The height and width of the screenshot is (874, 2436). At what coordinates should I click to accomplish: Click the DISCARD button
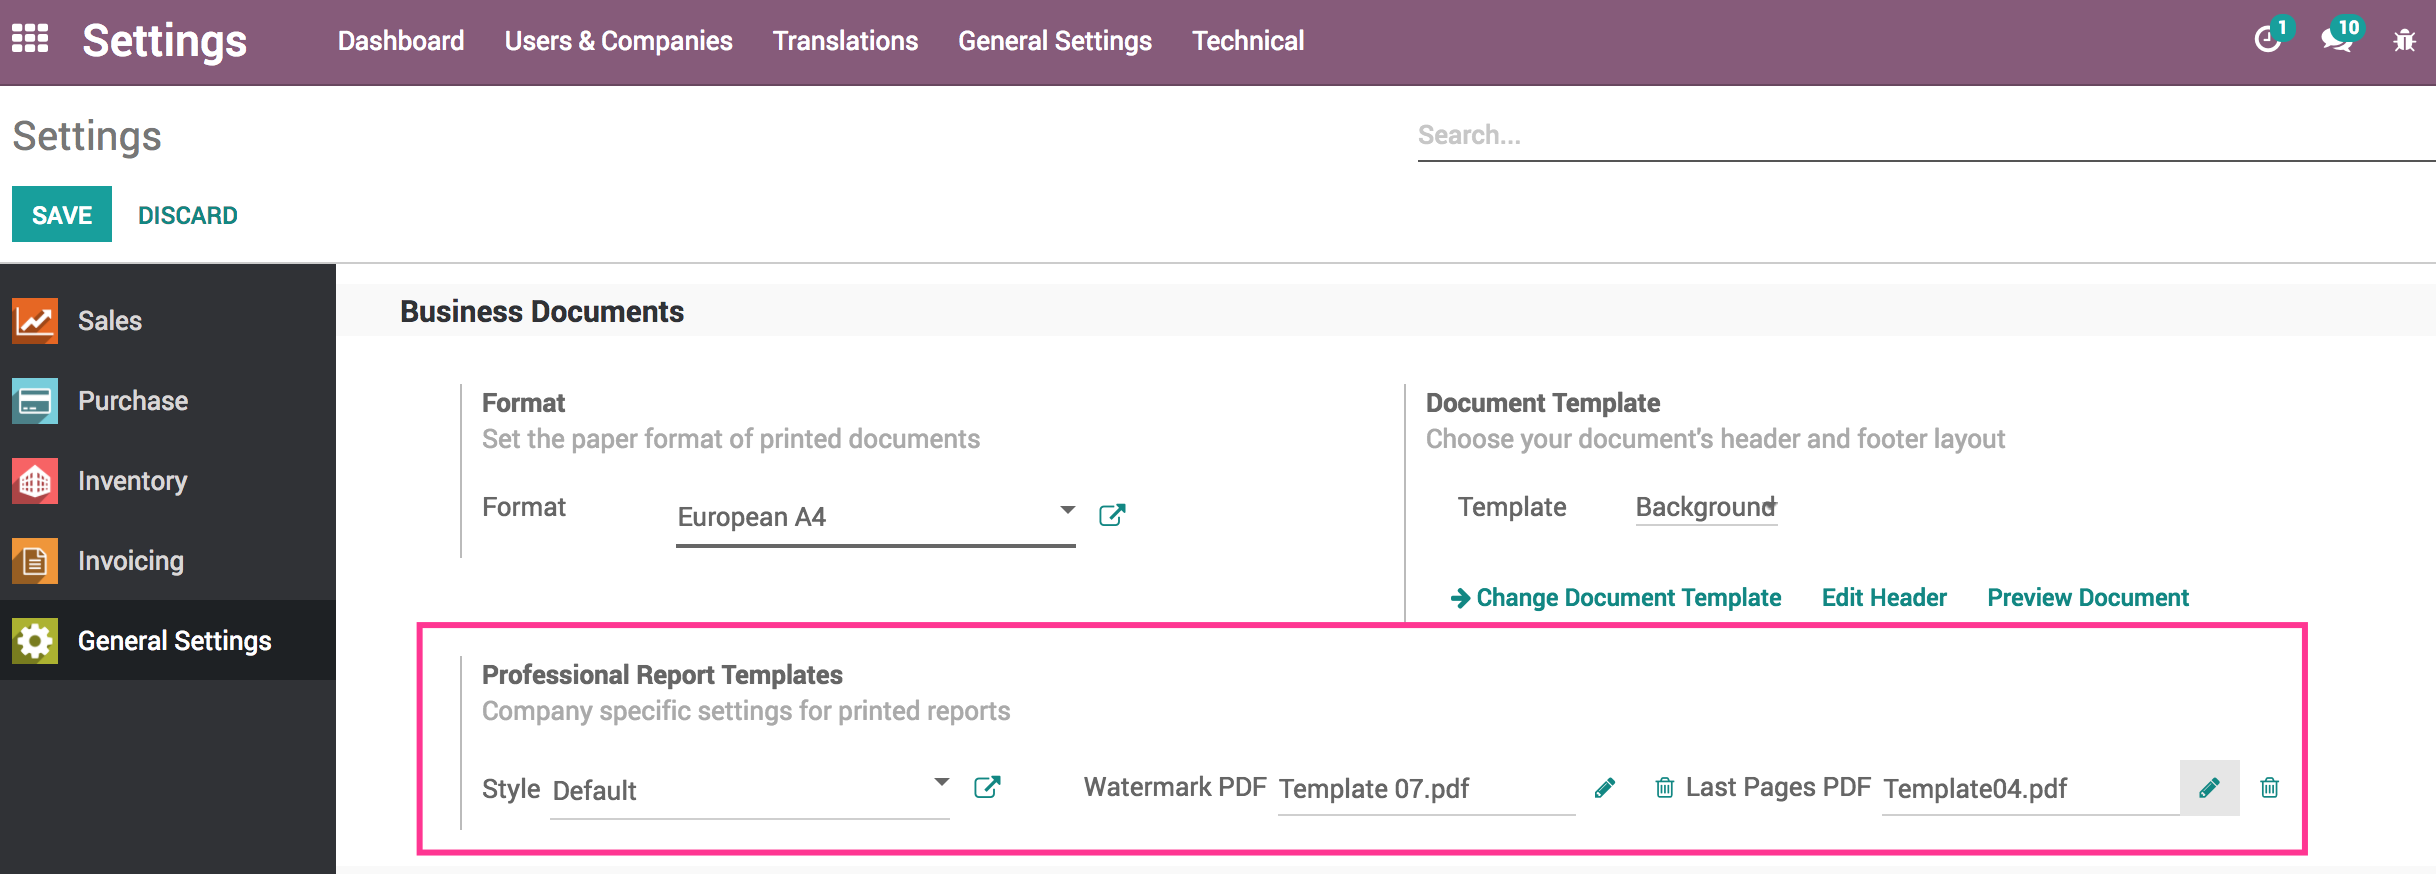click(188, 215)
